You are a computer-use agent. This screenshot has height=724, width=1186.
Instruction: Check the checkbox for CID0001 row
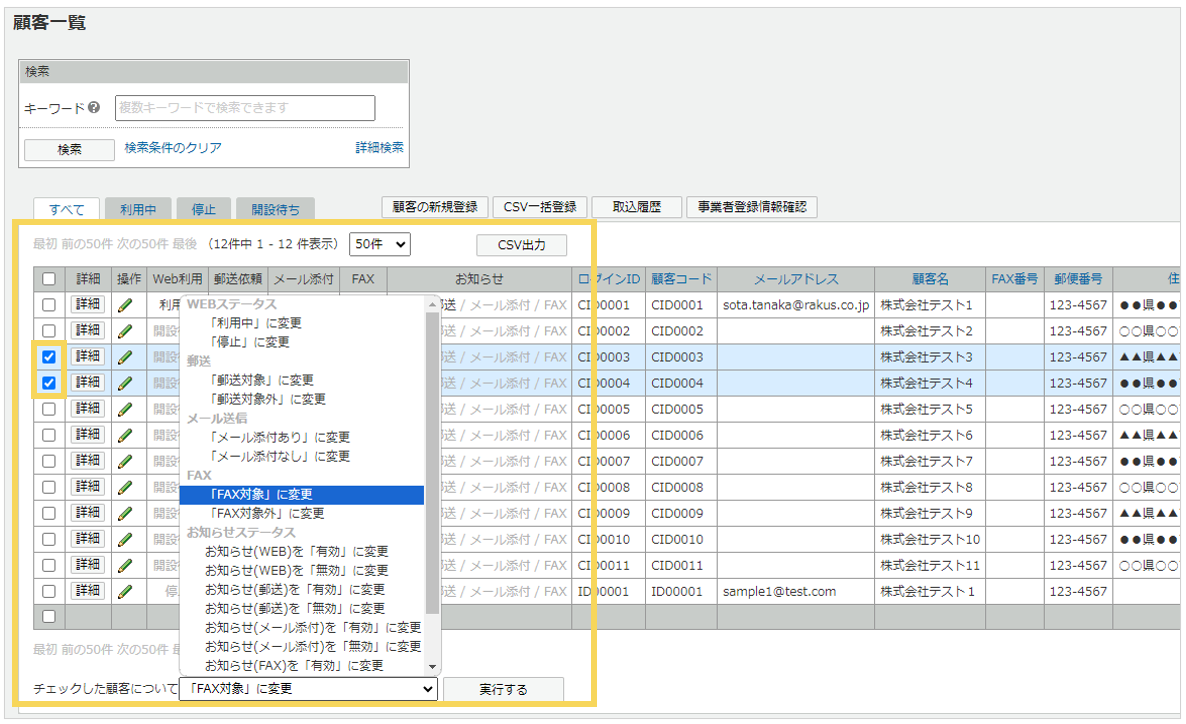[49, 305]
